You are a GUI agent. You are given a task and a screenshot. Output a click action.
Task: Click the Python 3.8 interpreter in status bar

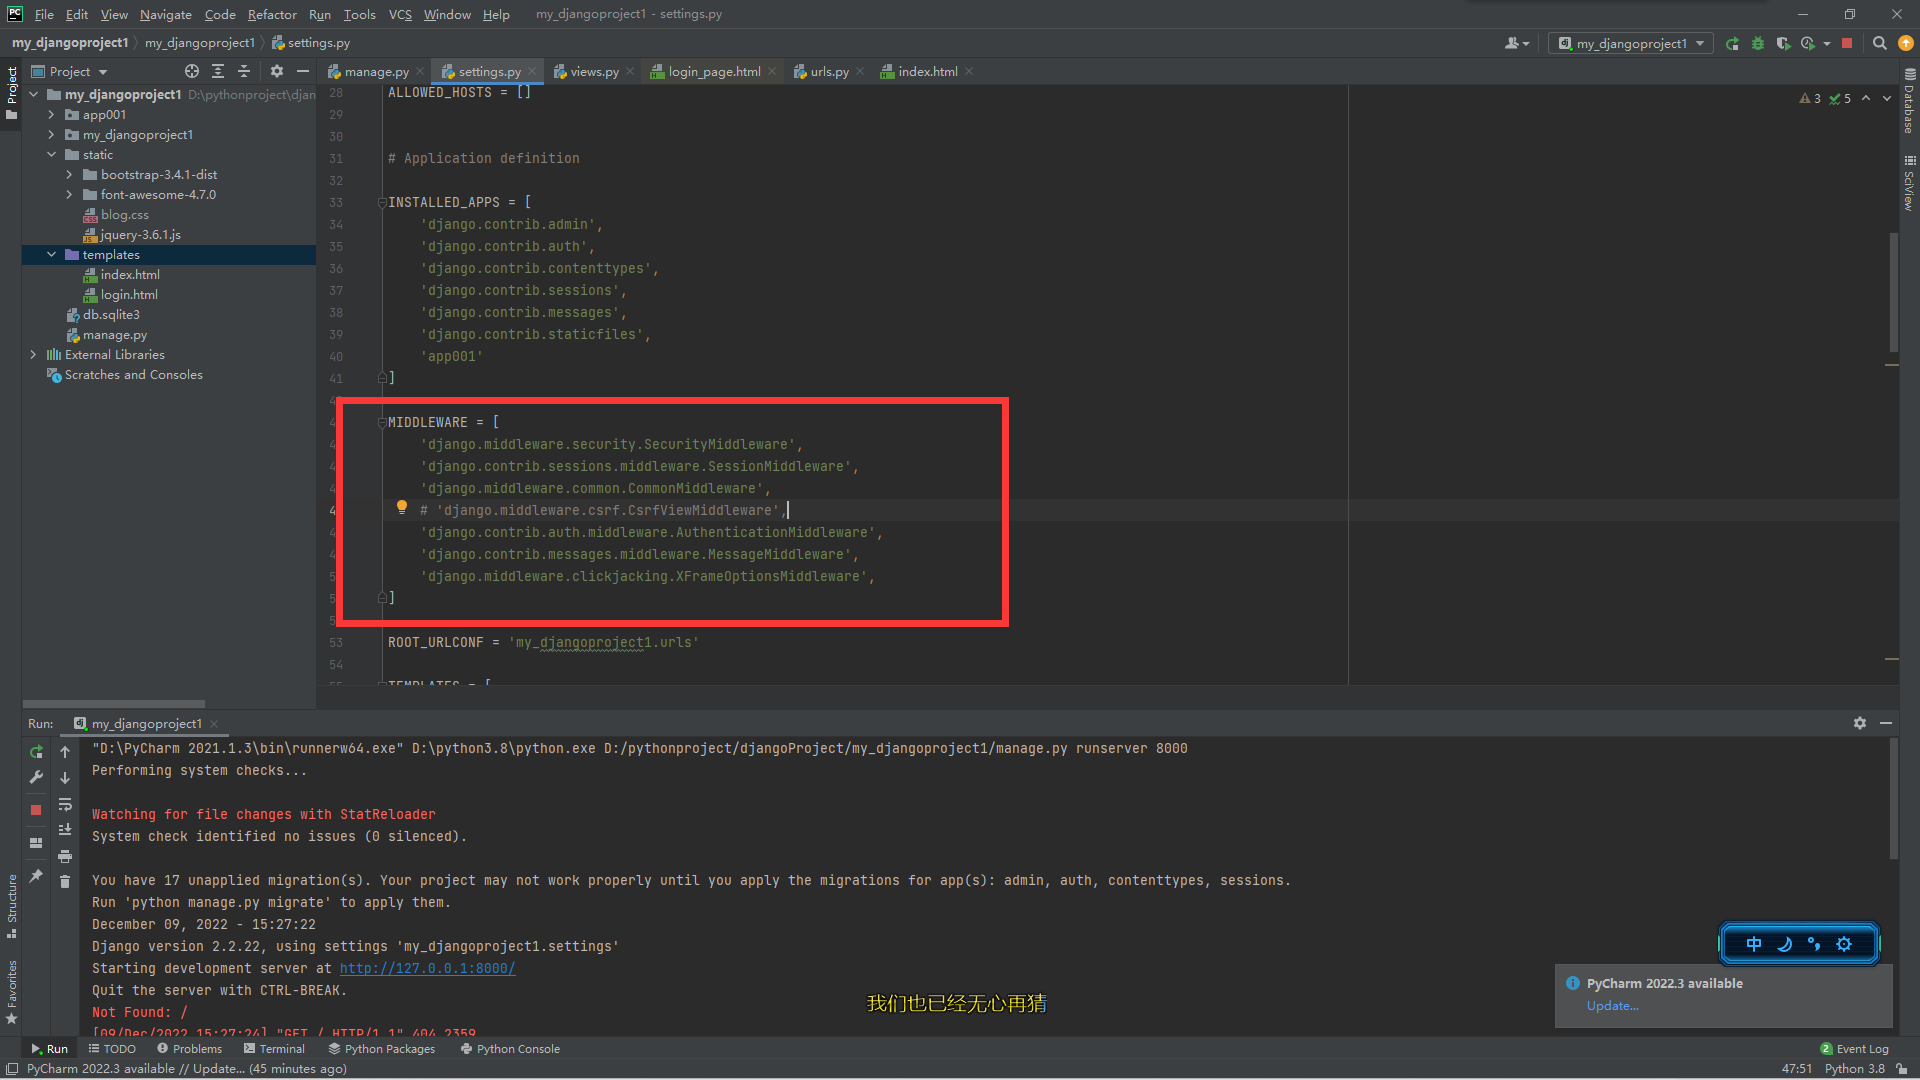(1854, 1068)
